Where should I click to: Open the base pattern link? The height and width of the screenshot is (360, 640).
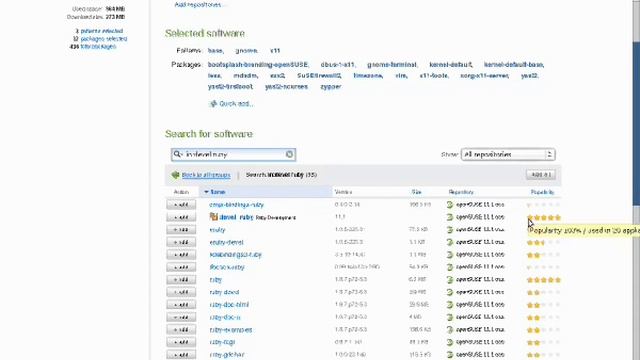tap(216, 51)
